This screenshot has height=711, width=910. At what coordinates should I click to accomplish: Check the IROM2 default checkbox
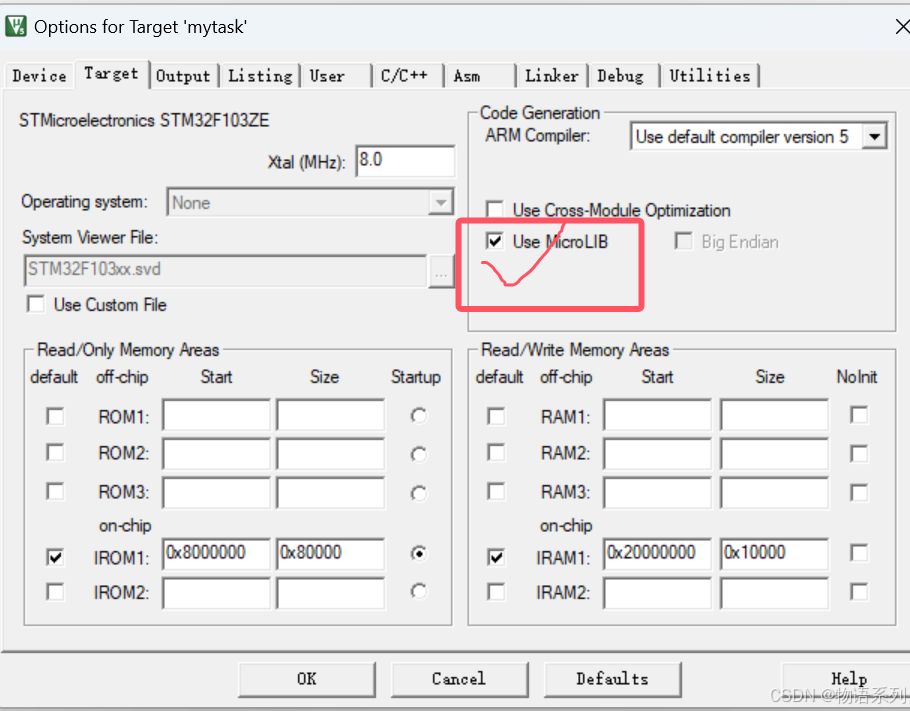[55, 592]
